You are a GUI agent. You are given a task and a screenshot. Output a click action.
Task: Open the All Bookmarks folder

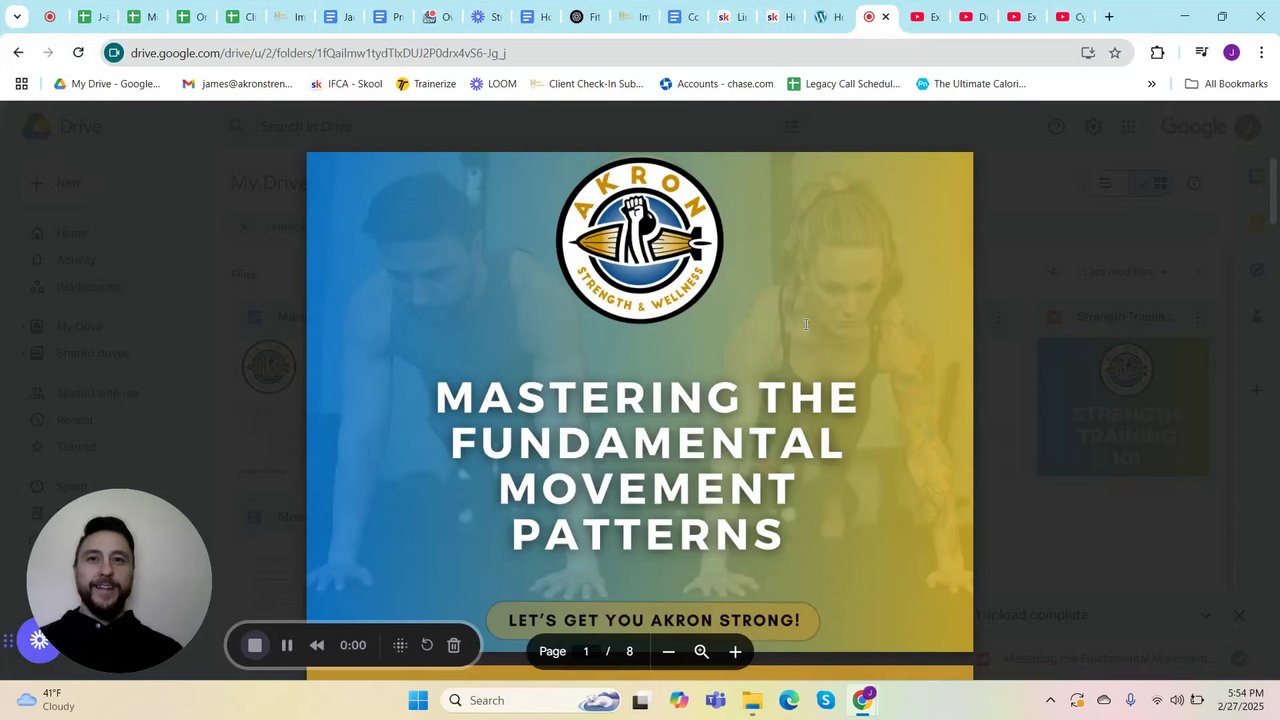[1226, 84]
